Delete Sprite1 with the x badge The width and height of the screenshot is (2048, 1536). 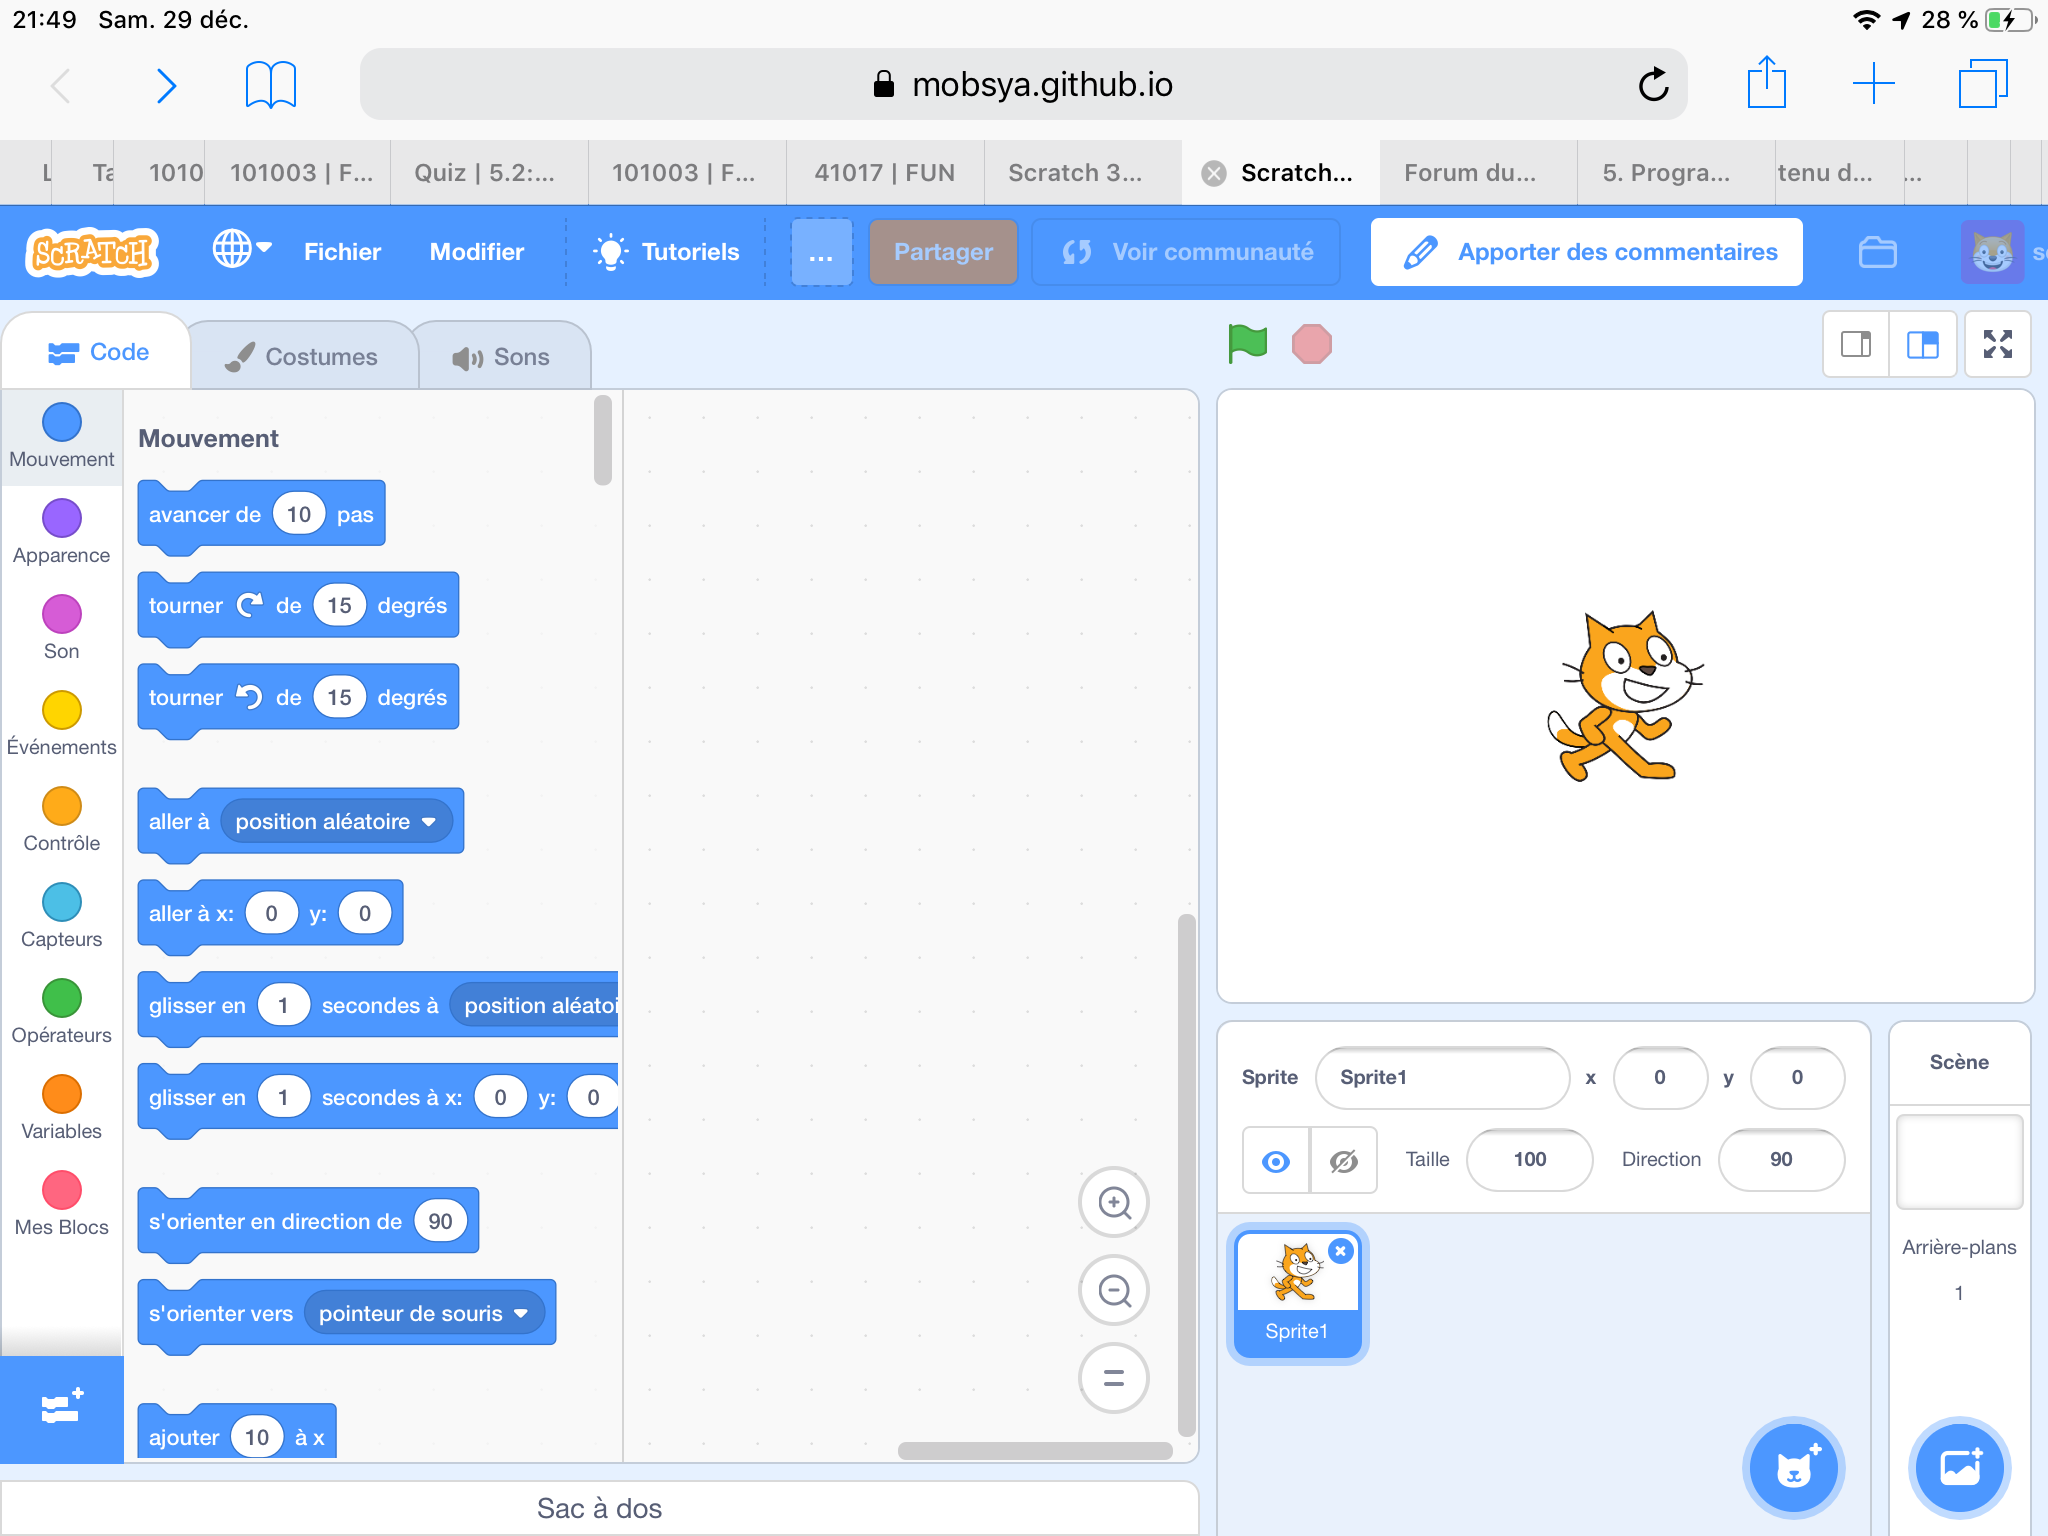coord(1341,1251)
